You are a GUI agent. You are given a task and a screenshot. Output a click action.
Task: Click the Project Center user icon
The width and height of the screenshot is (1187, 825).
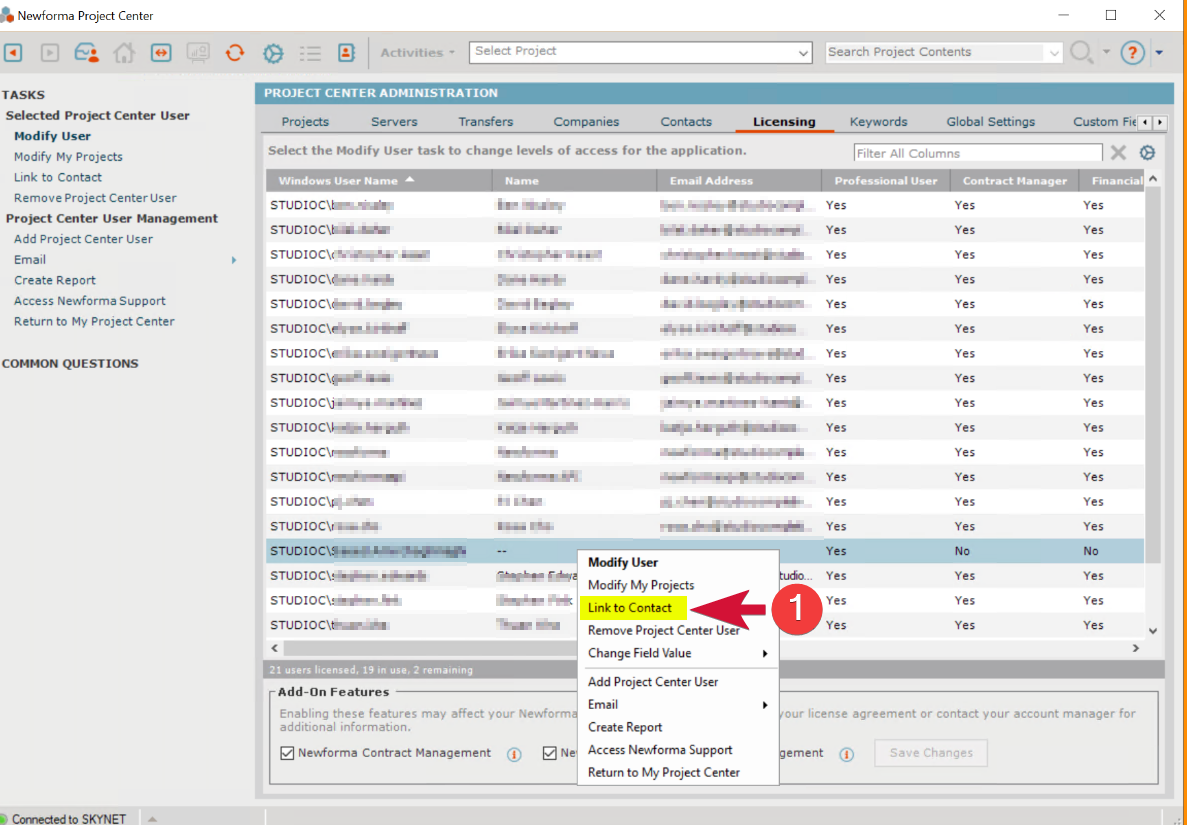click(87, 52)
